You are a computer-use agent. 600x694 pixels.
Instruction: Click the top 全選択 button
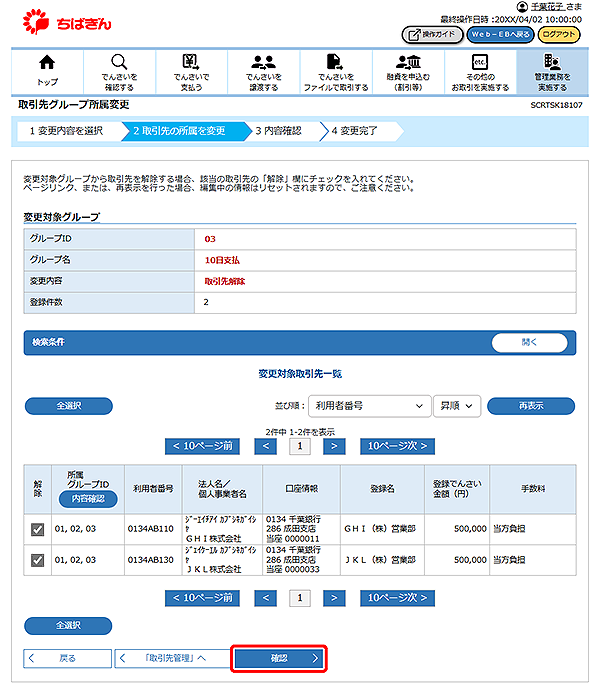click(68, 406)
